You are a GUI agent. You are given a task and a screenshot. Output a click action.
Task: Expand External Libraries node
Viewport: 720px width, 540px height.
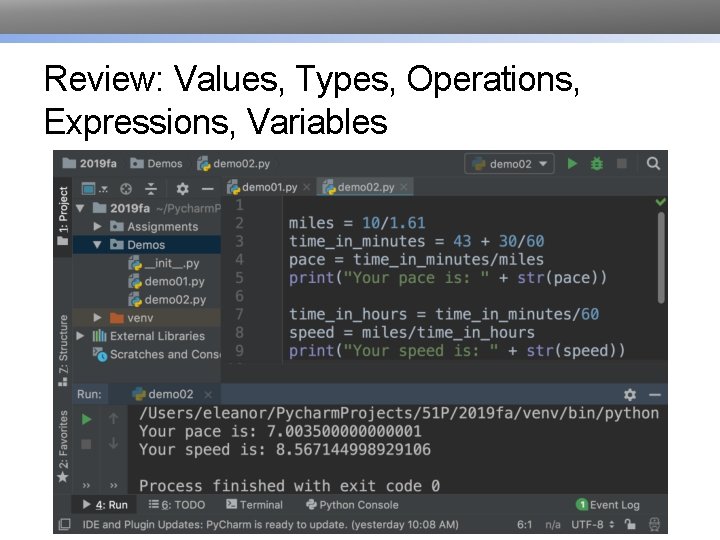coord(80,336)
